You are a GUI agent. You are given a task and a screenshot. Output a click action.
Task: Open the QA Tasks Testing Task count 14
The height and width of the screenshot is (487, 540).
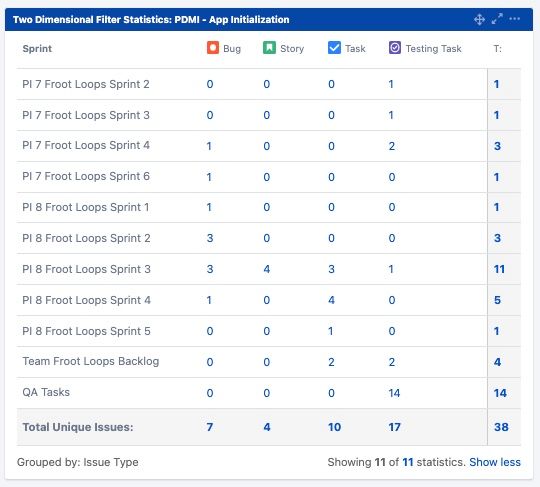pyautogui.click(x=394, y=393)
